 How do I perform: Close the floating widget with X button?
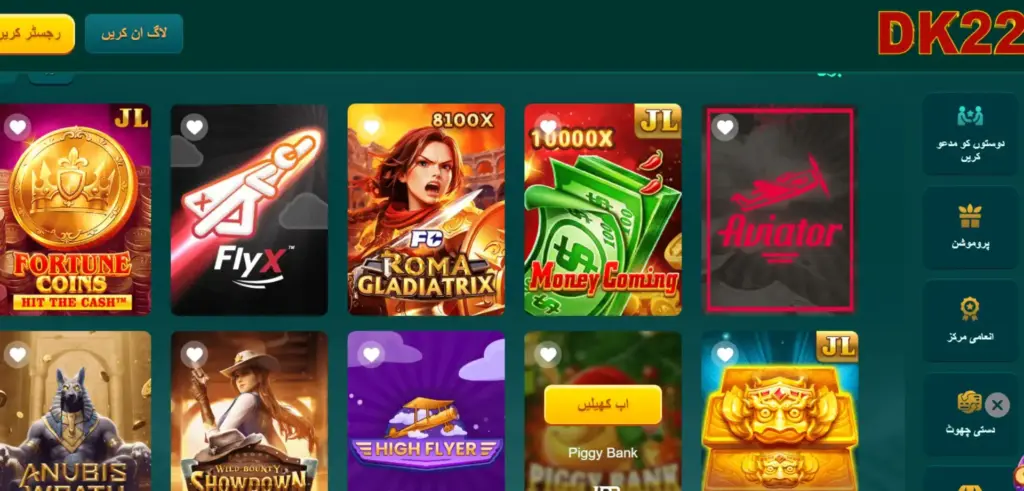997,405
